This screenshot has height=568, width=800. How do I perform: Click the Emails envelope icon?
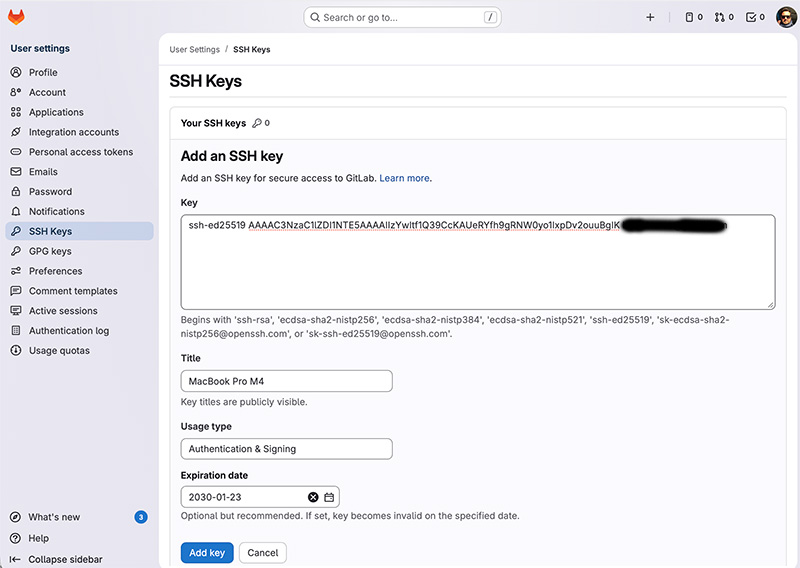[16, 172]
